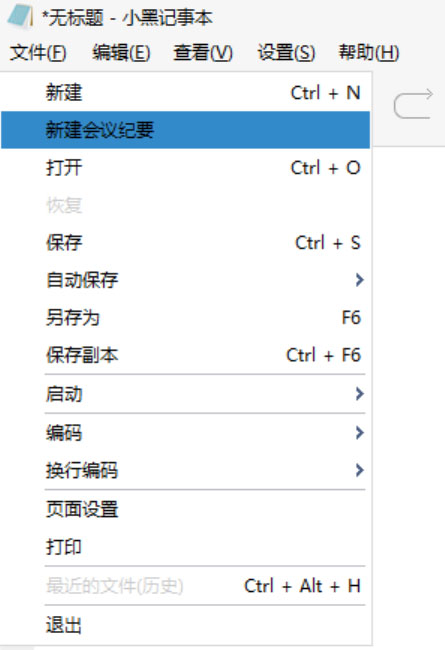The image size is (445, 650).
Task: Select 退出 to quit the app
Action: pos(185,624)
